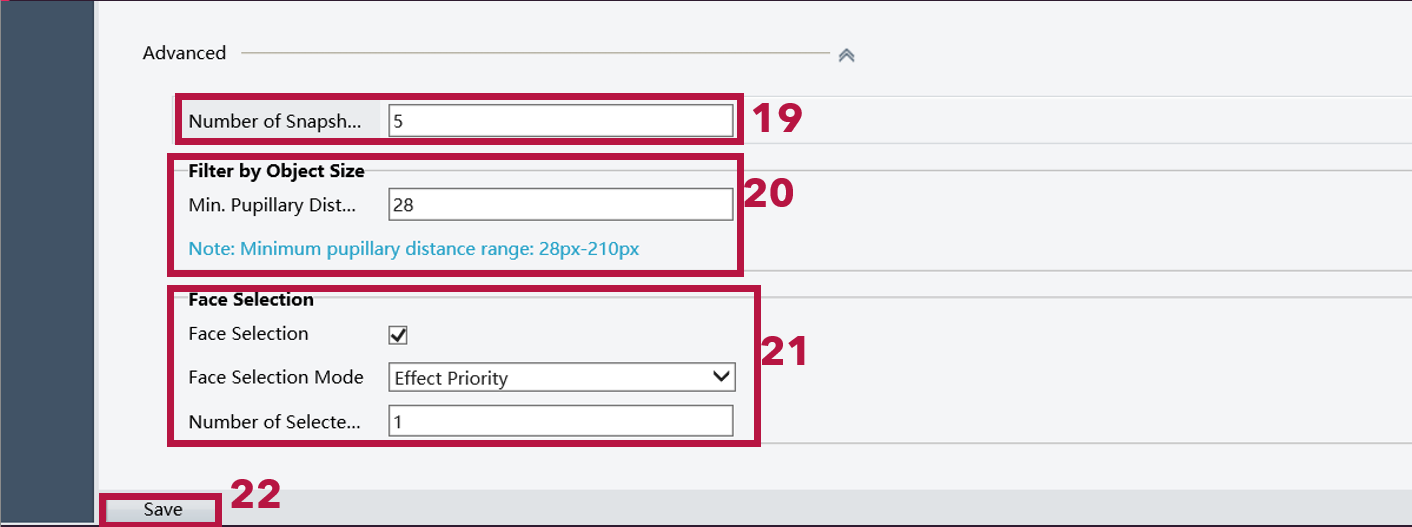
Task: Click the Face Selection label beside the checkbox
Action: tap(248, 334)
